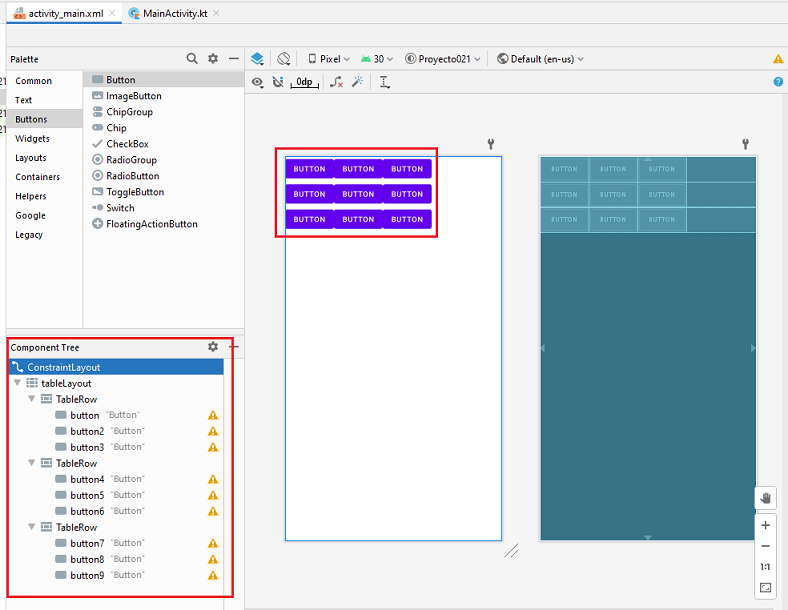Screen dimensions: 788x610
Task: Zoom to fit screen icon
Action: (765, 587)
